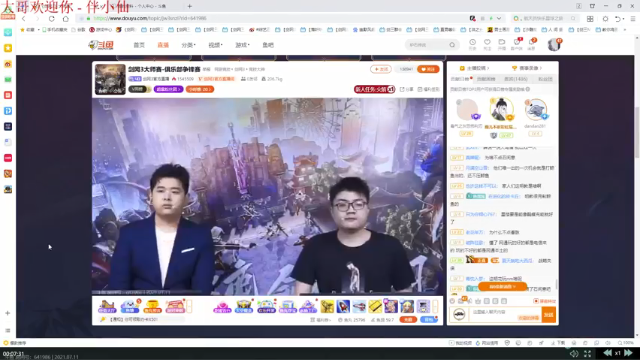The height and width of the screenshot is (360, 640).
Task: Open the browser hamburger menu
Action: tap(633, 19)
